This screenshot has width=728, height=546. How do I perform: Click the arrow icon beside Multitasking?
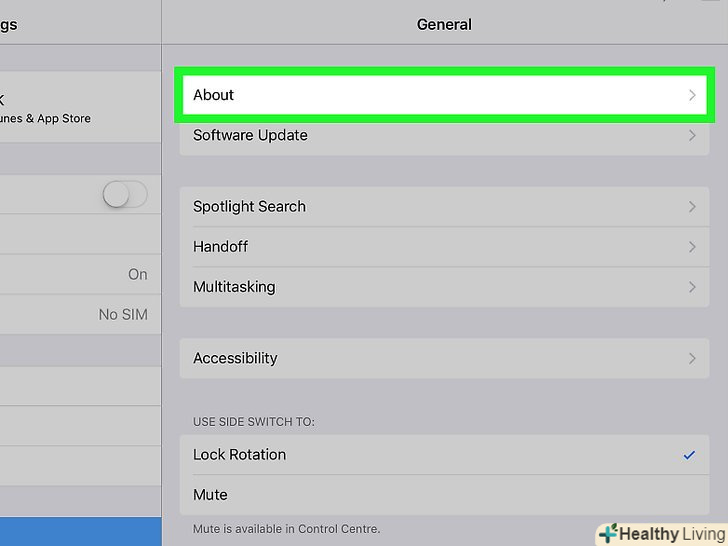(692, 287)
